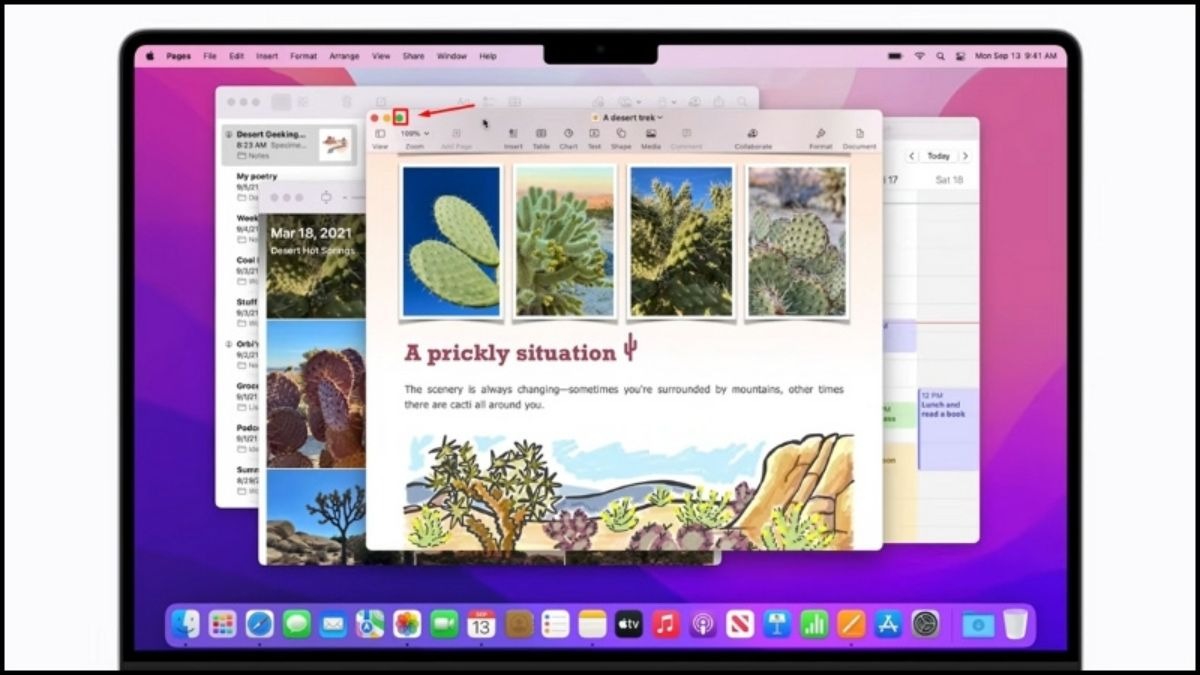Open Mail from the Dock
The image size is (1200, 675).
pos(333,624)
